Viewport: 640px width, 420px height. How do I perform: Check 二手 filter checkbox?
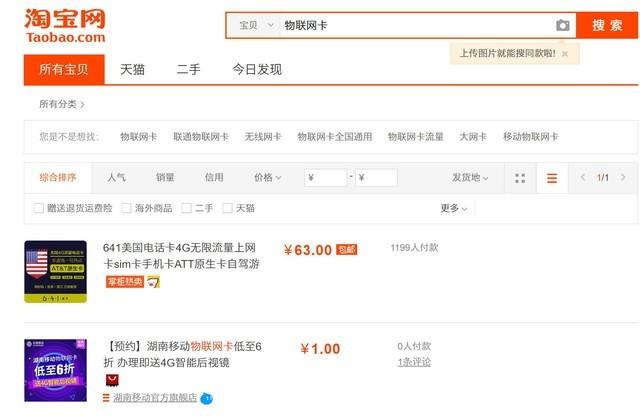click(187, 208)
